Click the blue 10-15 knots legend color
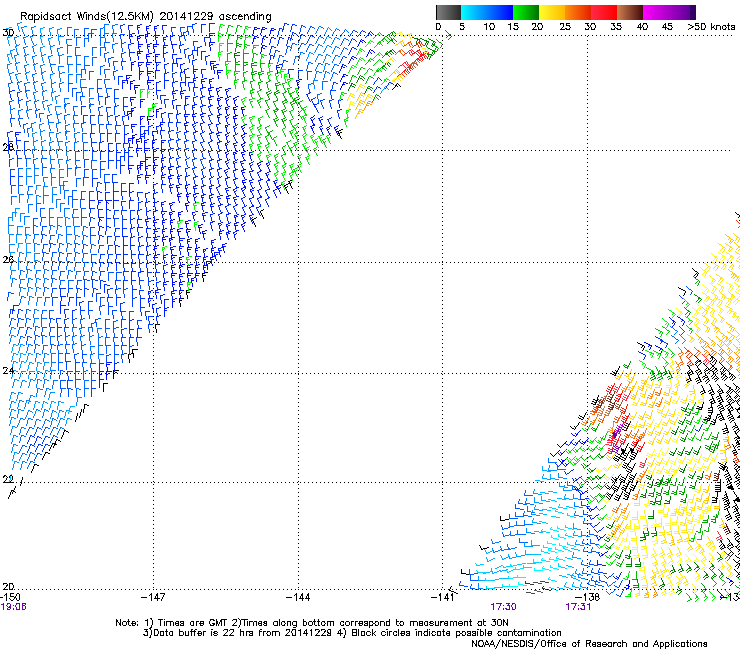740x650 pixels. click(499, 12)
